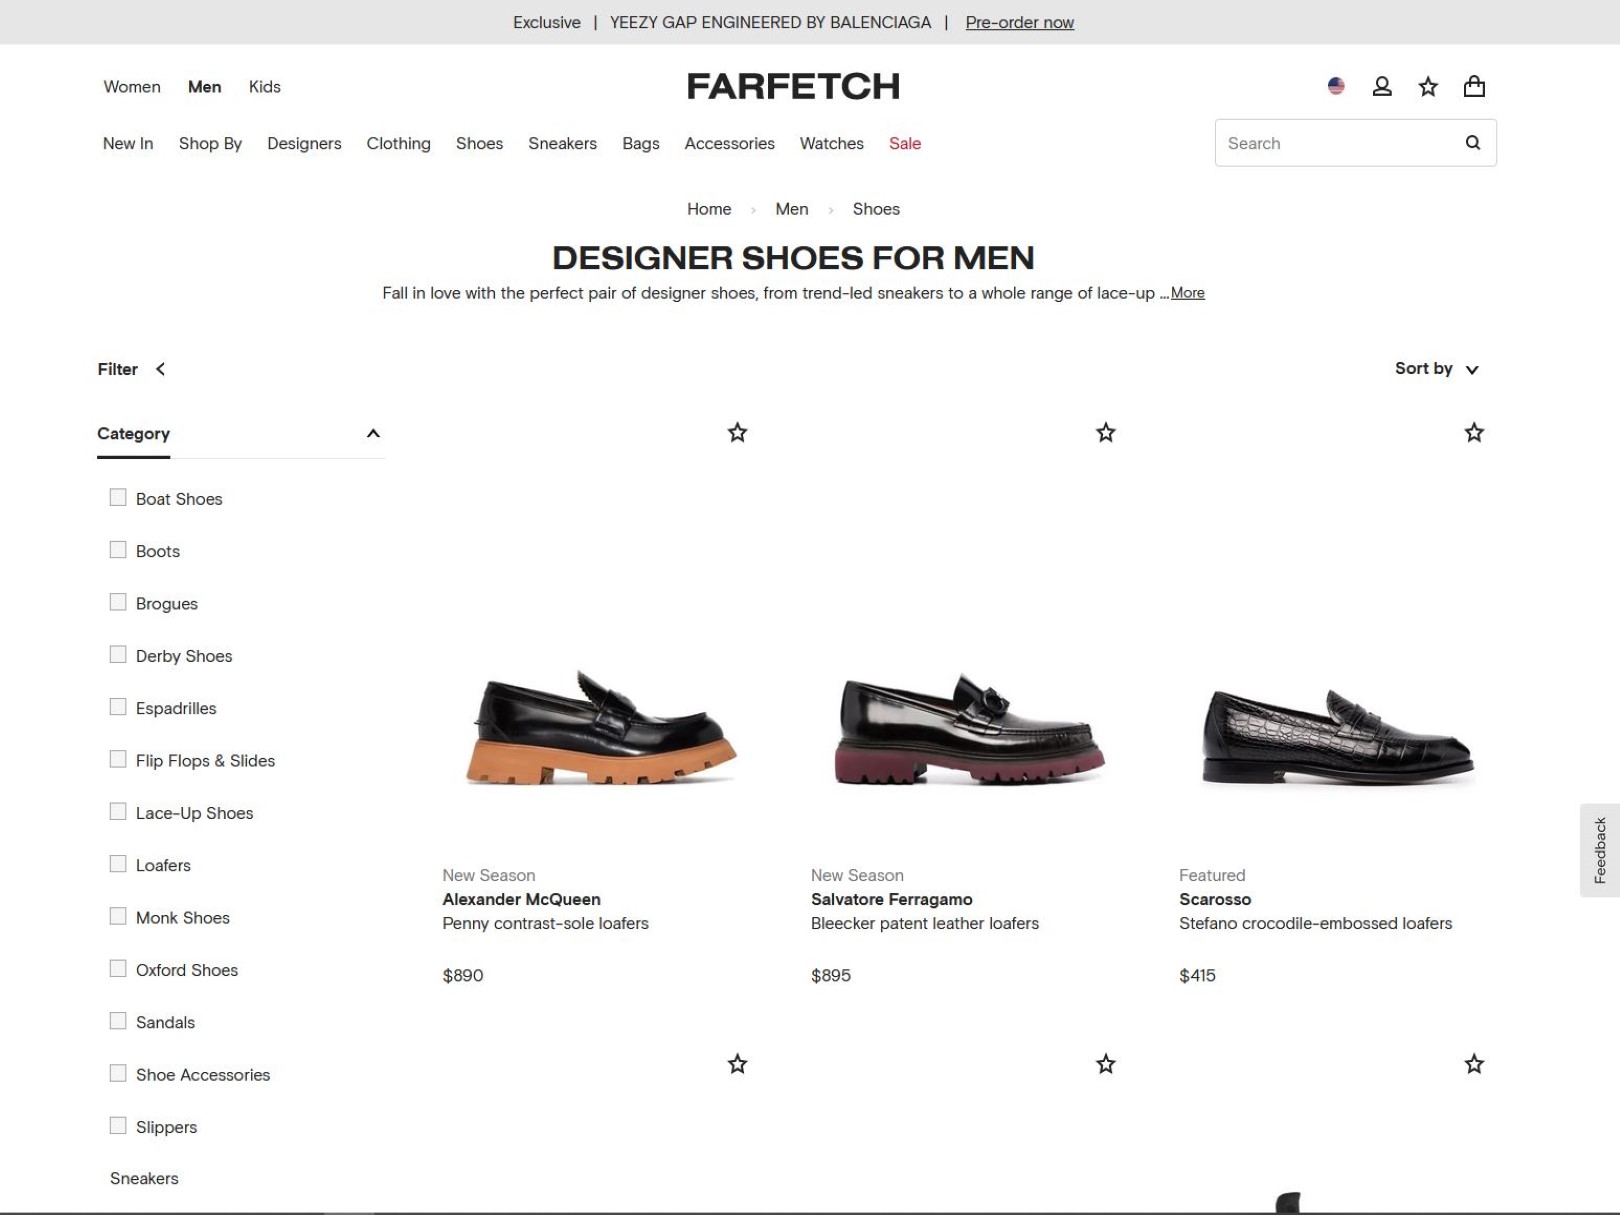Open the Bags menu
The width and height of the screenshot is (1620, 1215).
(x=640, y=143)
